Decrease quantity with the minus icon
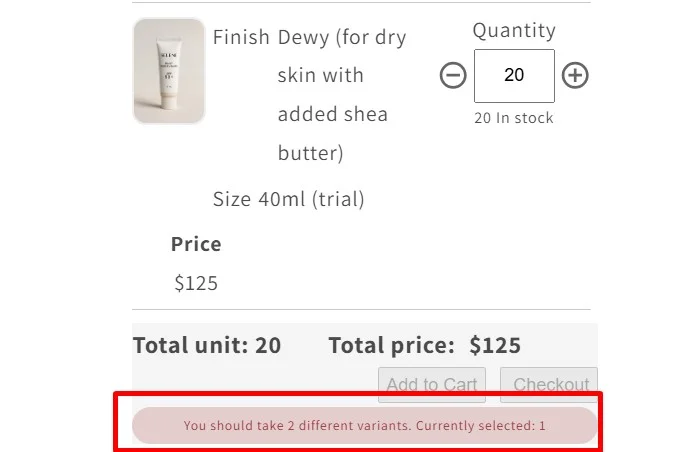687x452 pixels. click(453, 75)
